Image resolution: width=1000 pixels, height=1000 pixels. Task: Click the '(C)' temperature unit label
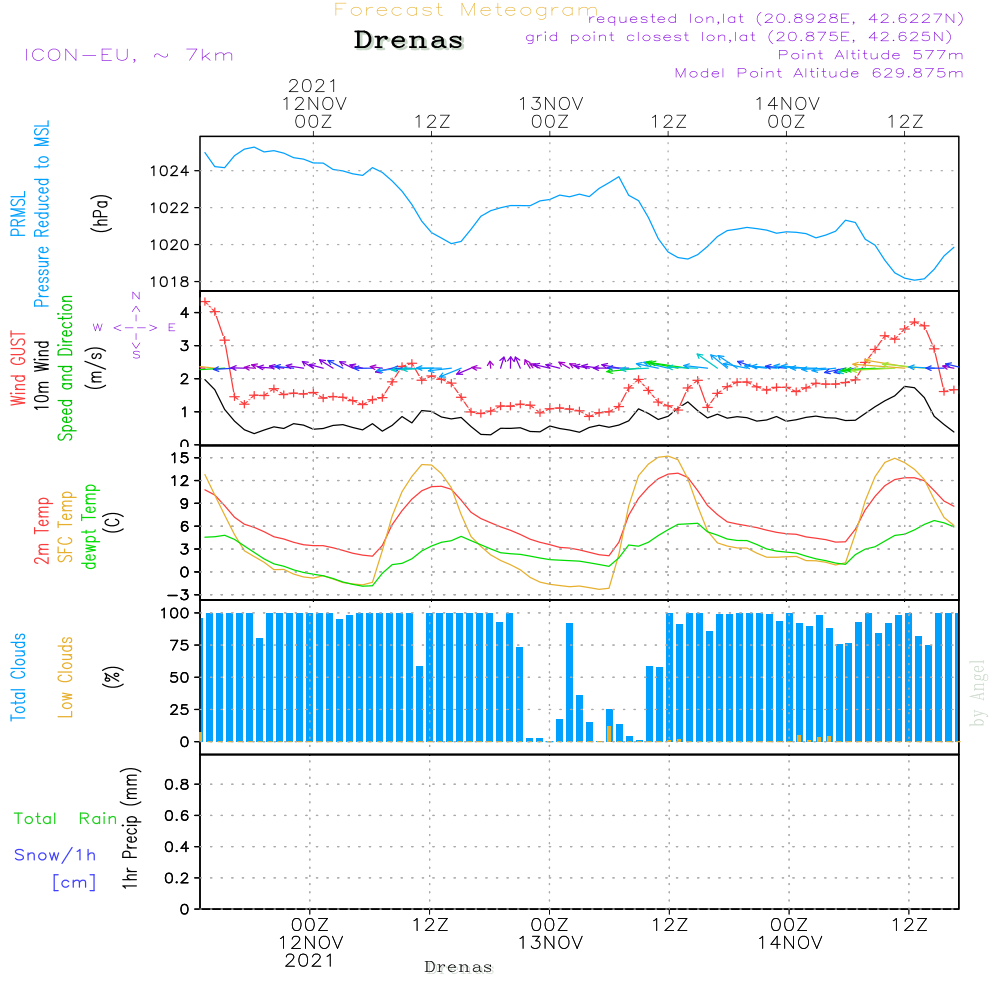click(113, 522)
